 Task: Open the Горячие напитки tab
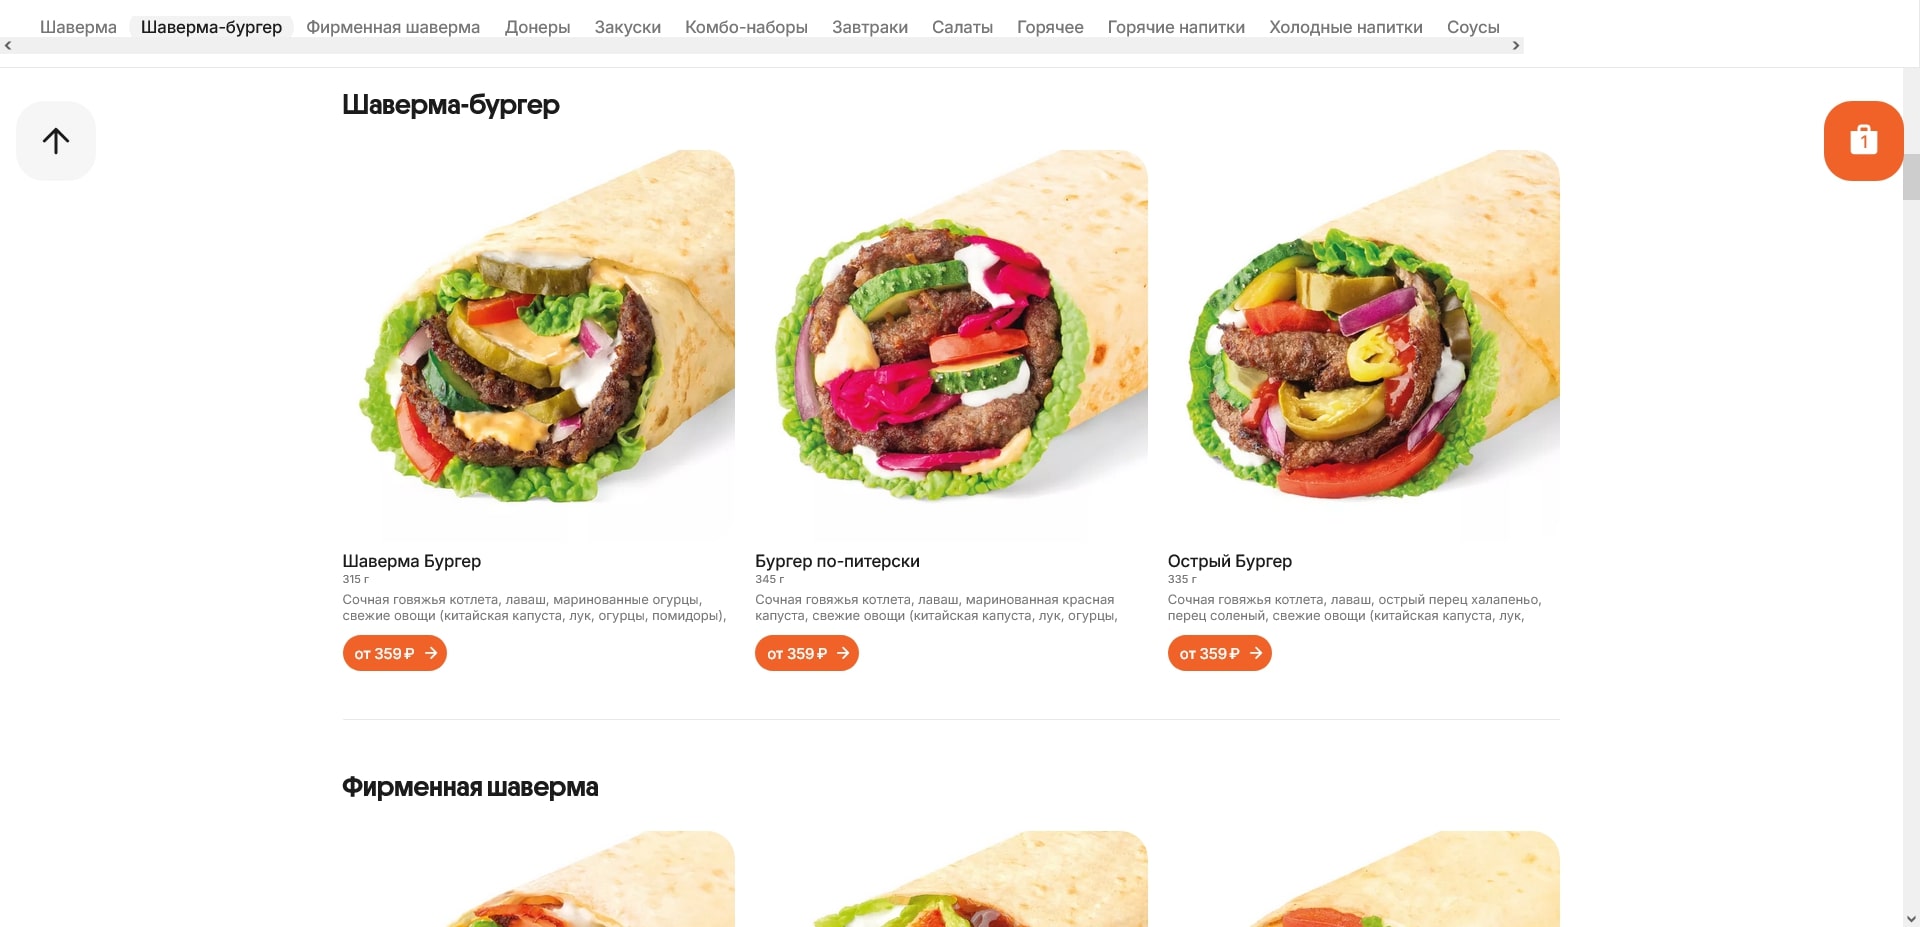(x=1176, y=27)
